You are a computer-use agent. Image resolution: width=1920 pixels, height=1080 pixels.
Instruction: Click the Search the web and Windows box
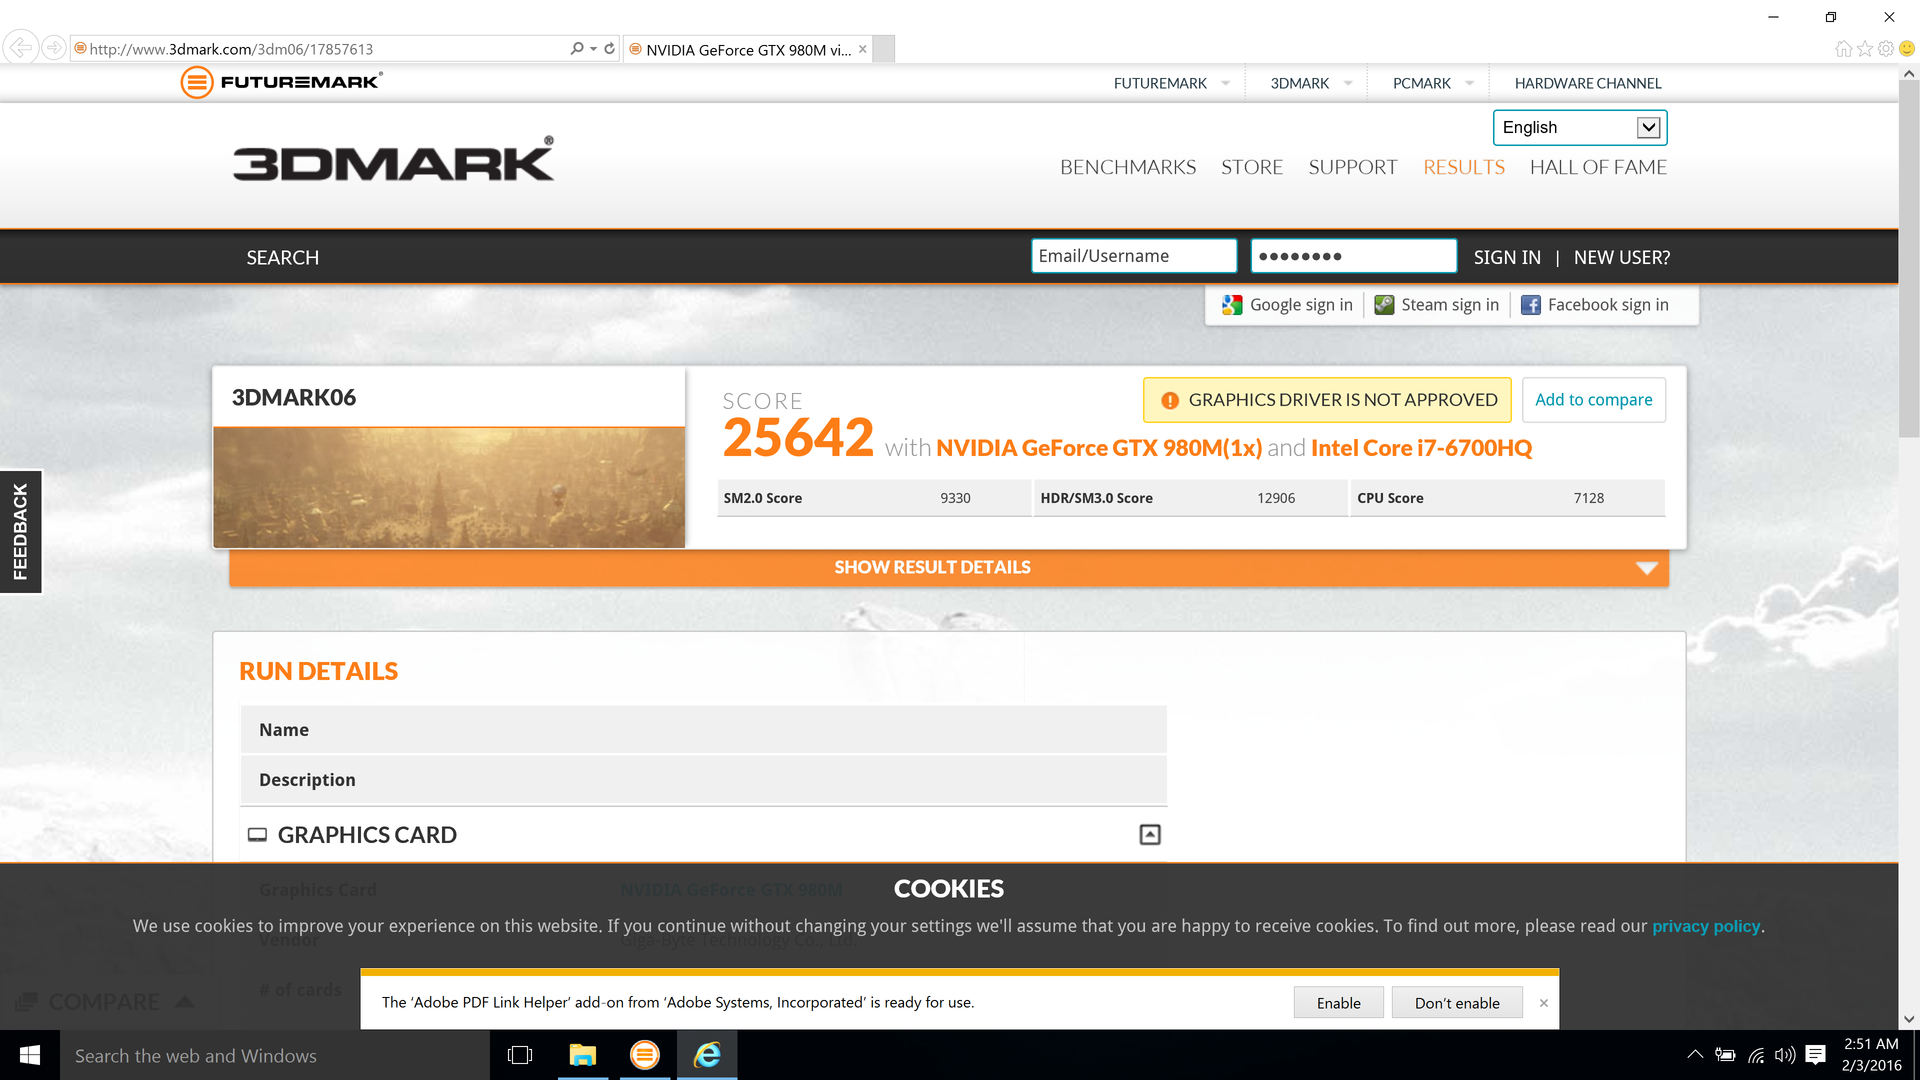275,1055
